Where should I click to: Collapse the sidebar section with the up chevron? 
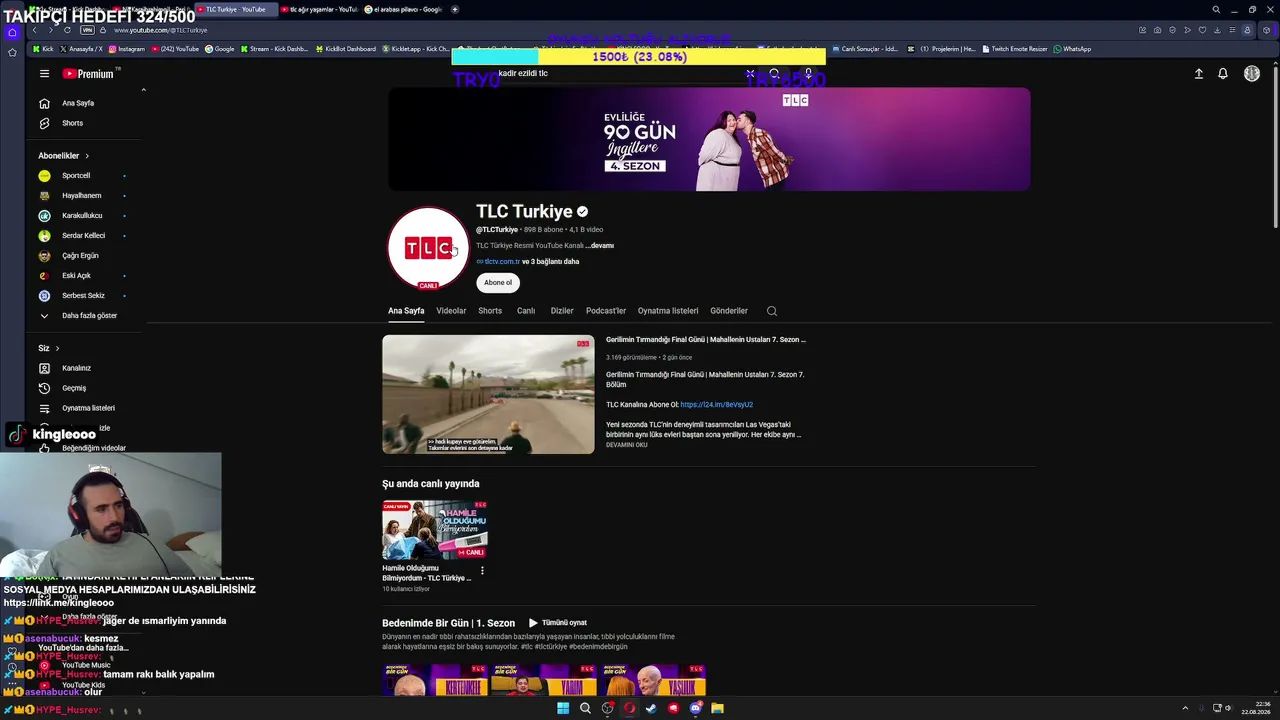point(143,91)
